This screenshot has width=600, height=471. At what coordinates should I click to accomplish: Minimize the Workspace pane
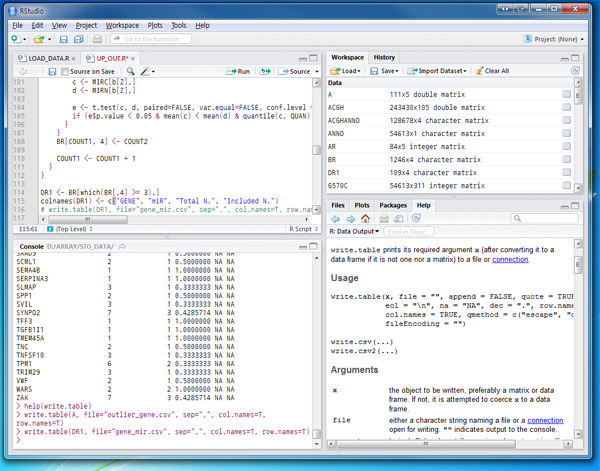click(564, 59)
